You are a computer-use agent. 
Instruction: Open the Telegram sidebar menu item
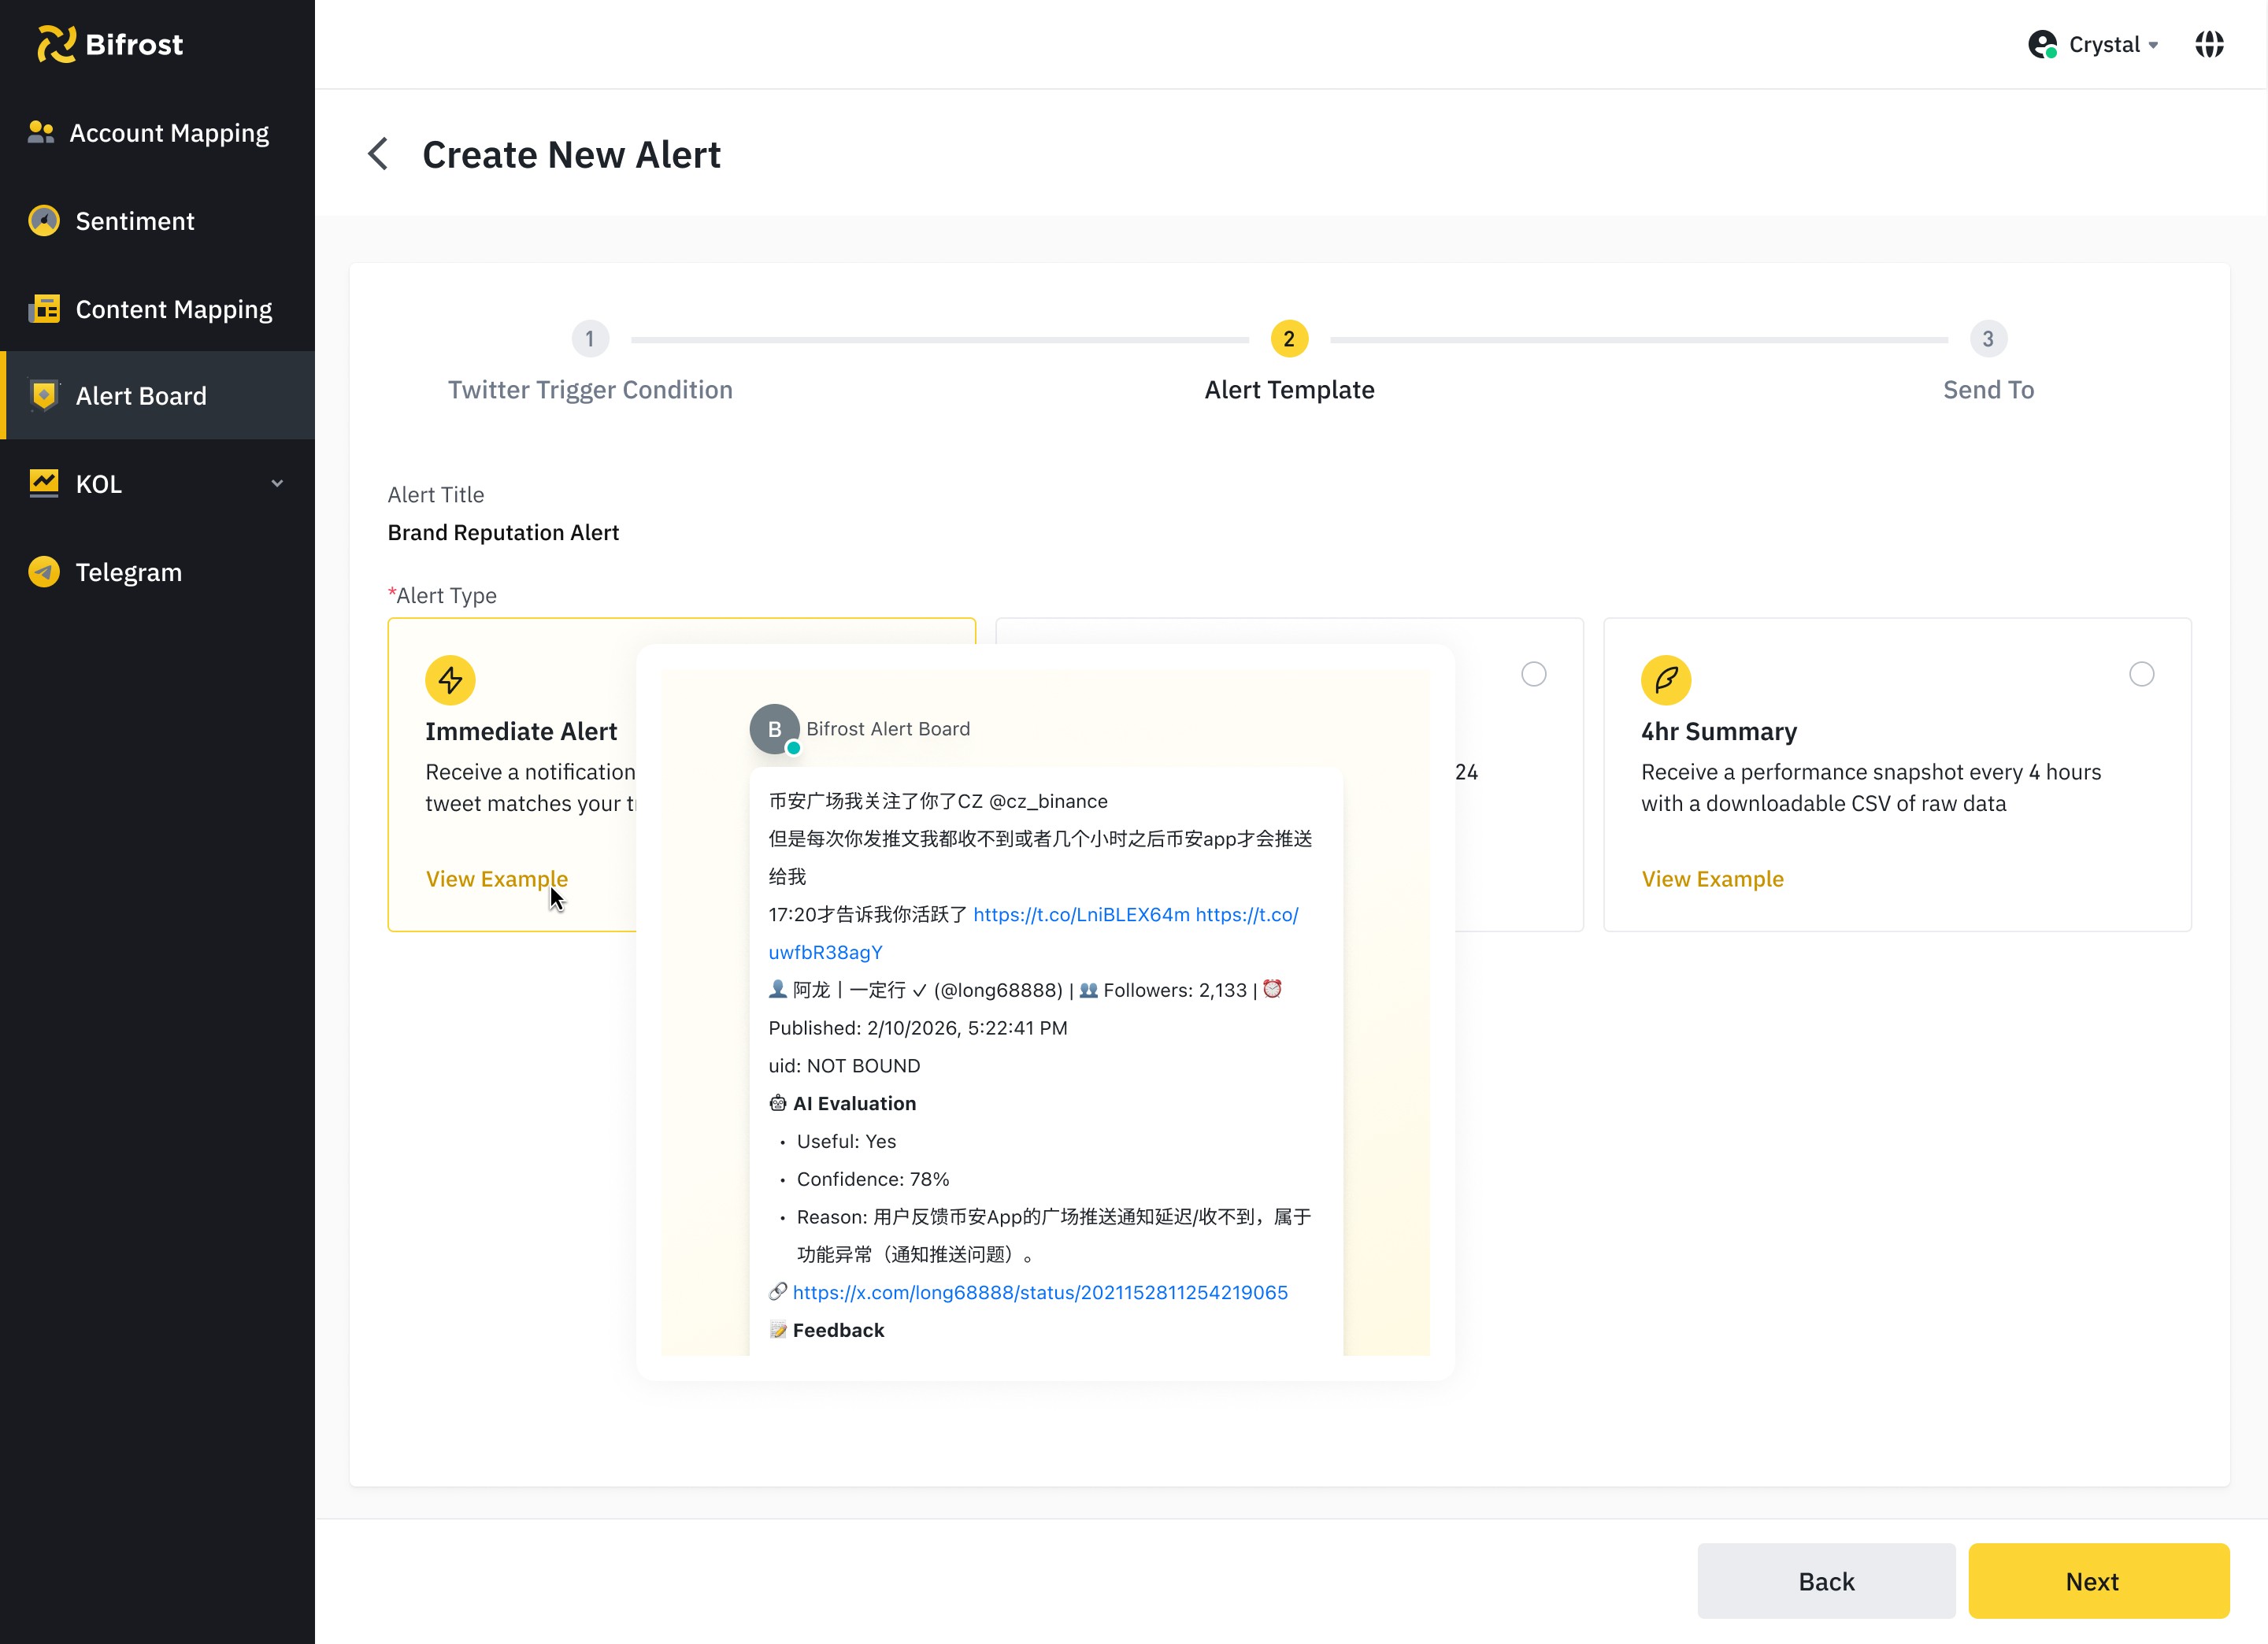(128, 572)
